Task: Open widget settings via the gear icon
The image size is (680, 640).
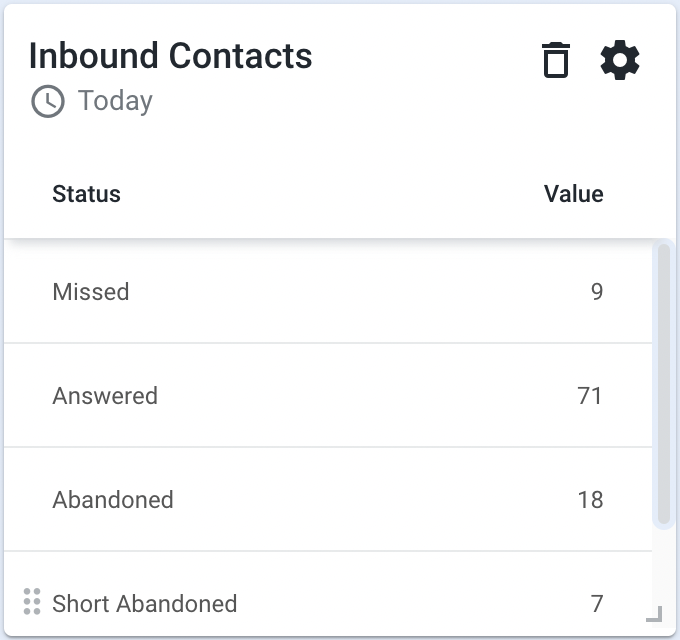Action: click(620, 60)
